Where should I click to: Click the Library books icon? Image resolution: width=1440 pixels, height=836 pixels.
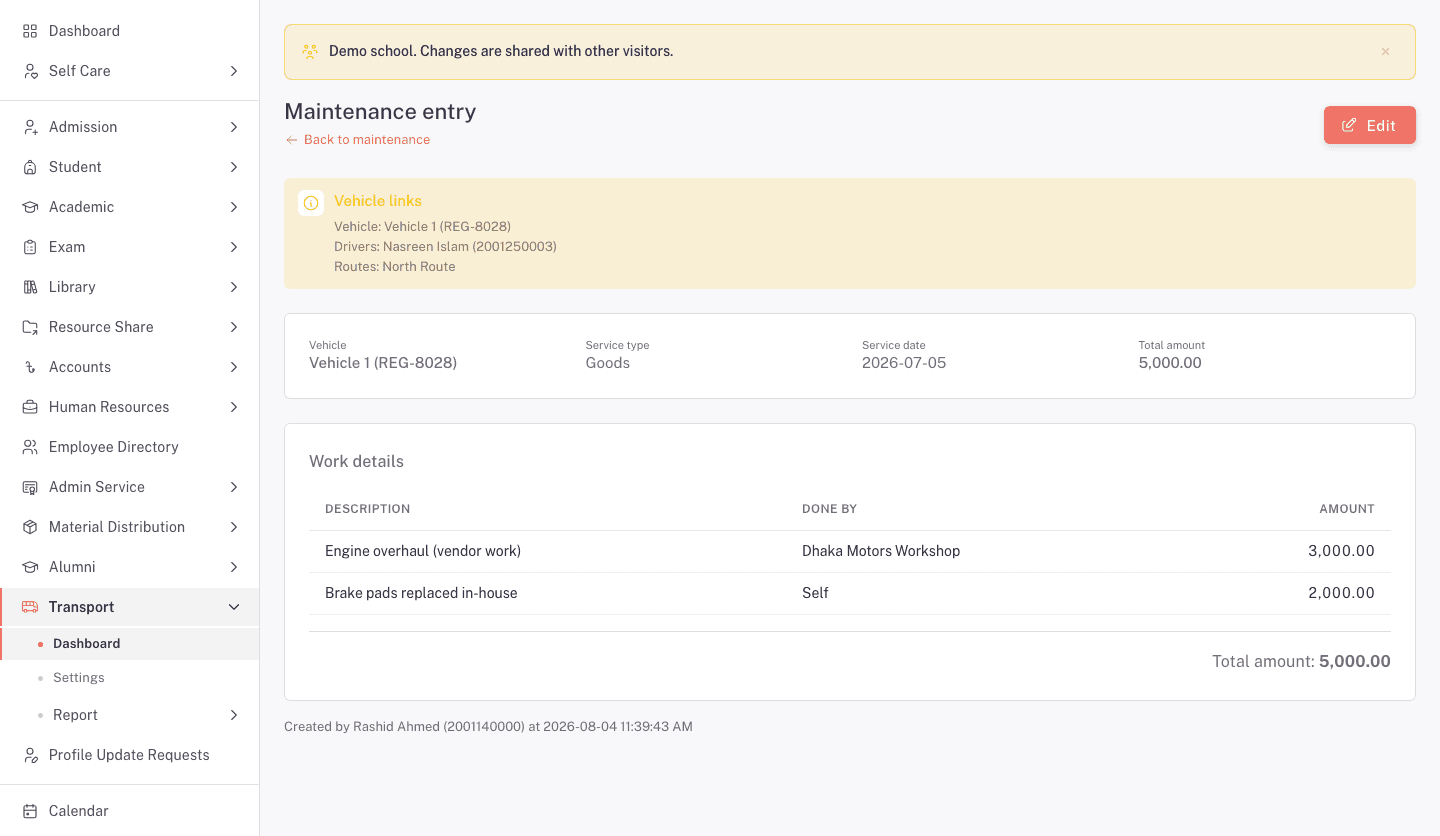point(30,287)
